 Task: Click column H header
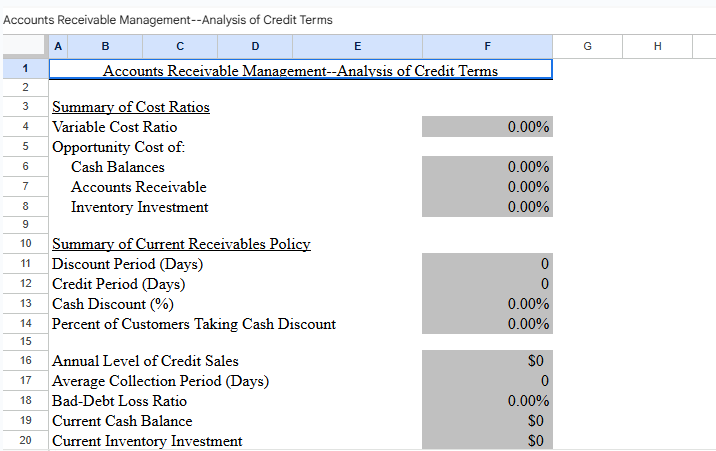click(656, 46)
